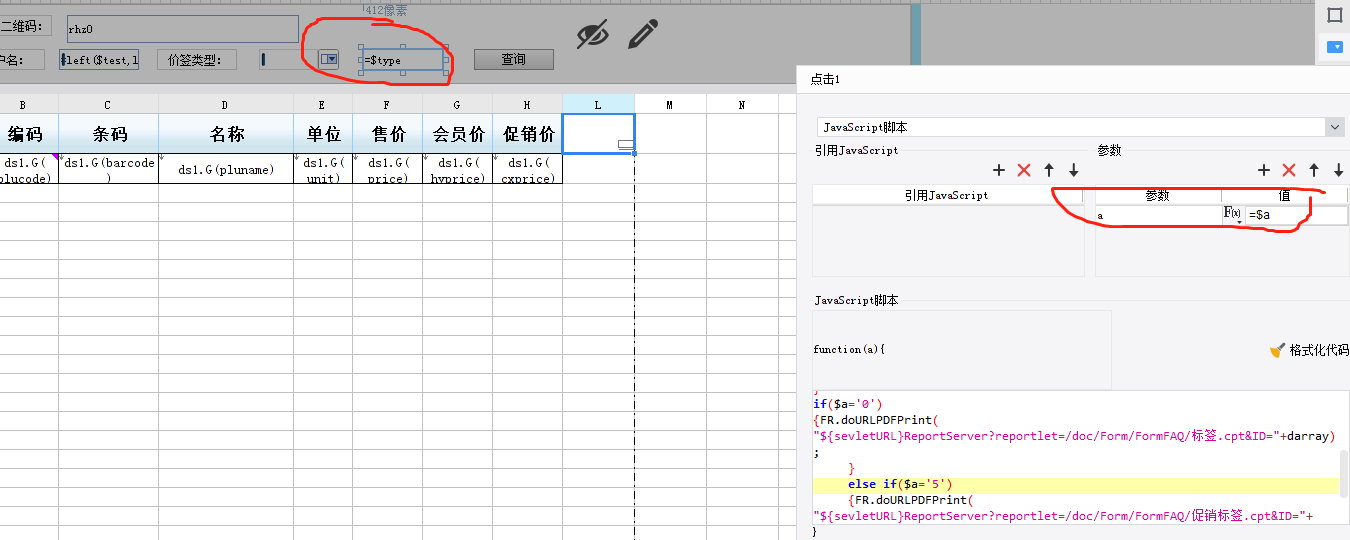Image resolution: width=1350 pixels, height=540 pixels.
Task: Select column header E
Action: [x=322, y=104]
